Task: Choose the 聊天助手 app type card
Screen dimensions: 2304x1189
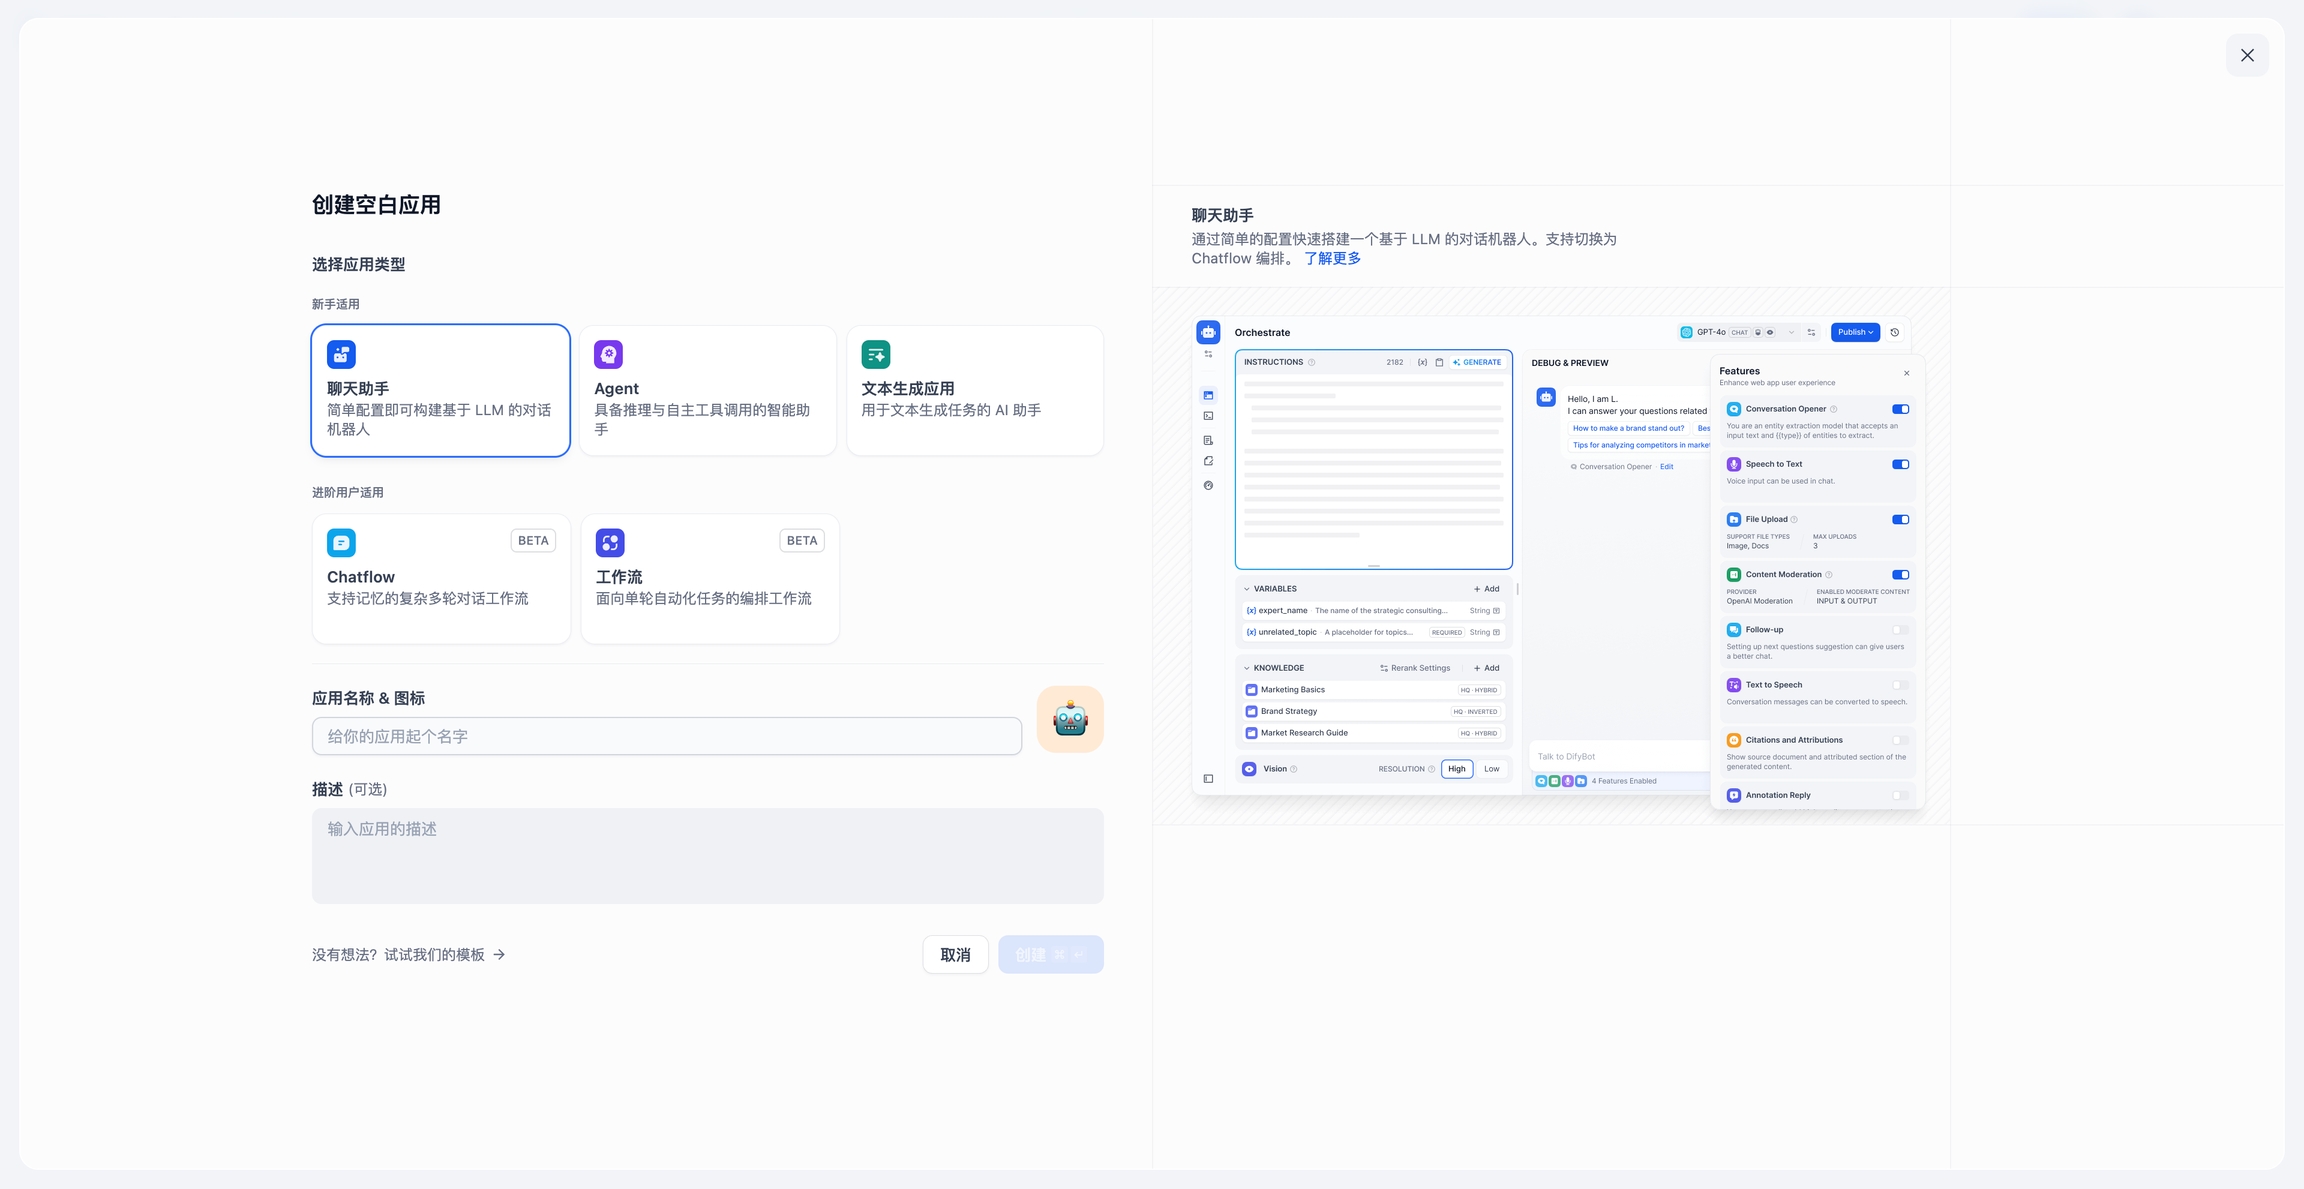Action: click(x=440, y=390)
